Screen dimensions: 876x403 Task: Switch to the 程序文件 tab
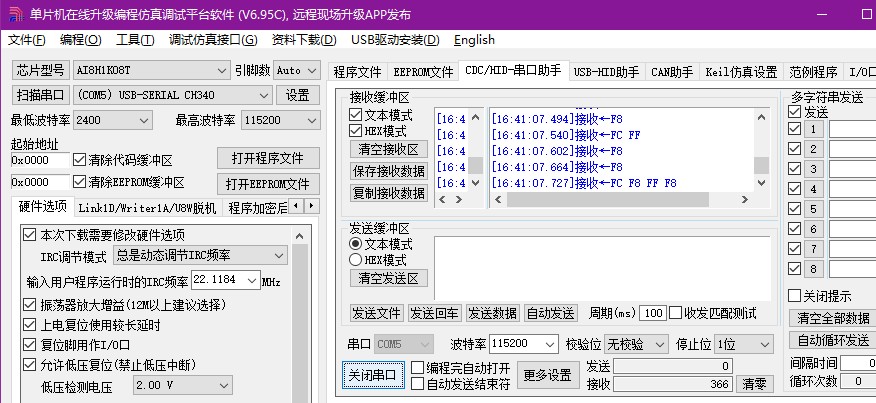[357, 72]
